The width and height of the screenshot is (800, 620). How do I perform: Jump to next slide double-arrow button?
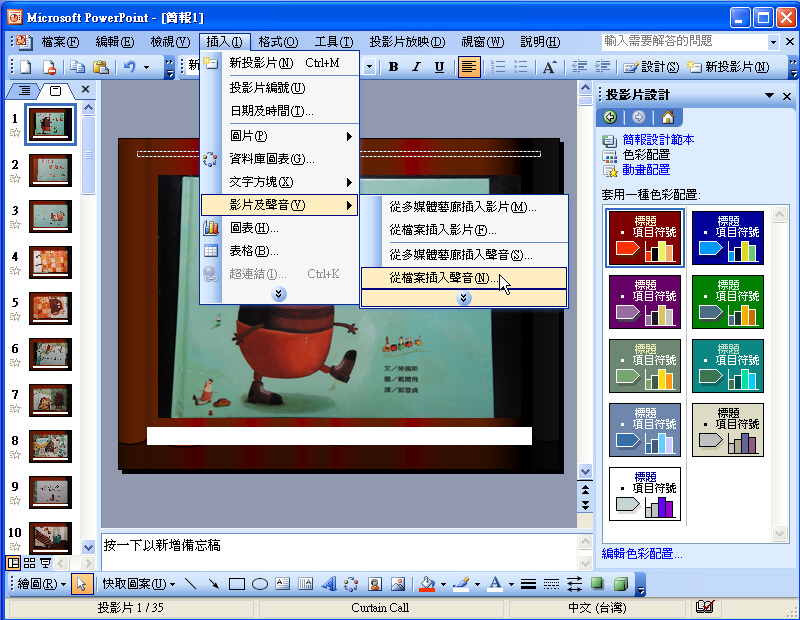pyautogui.click(x=586, y=505)
